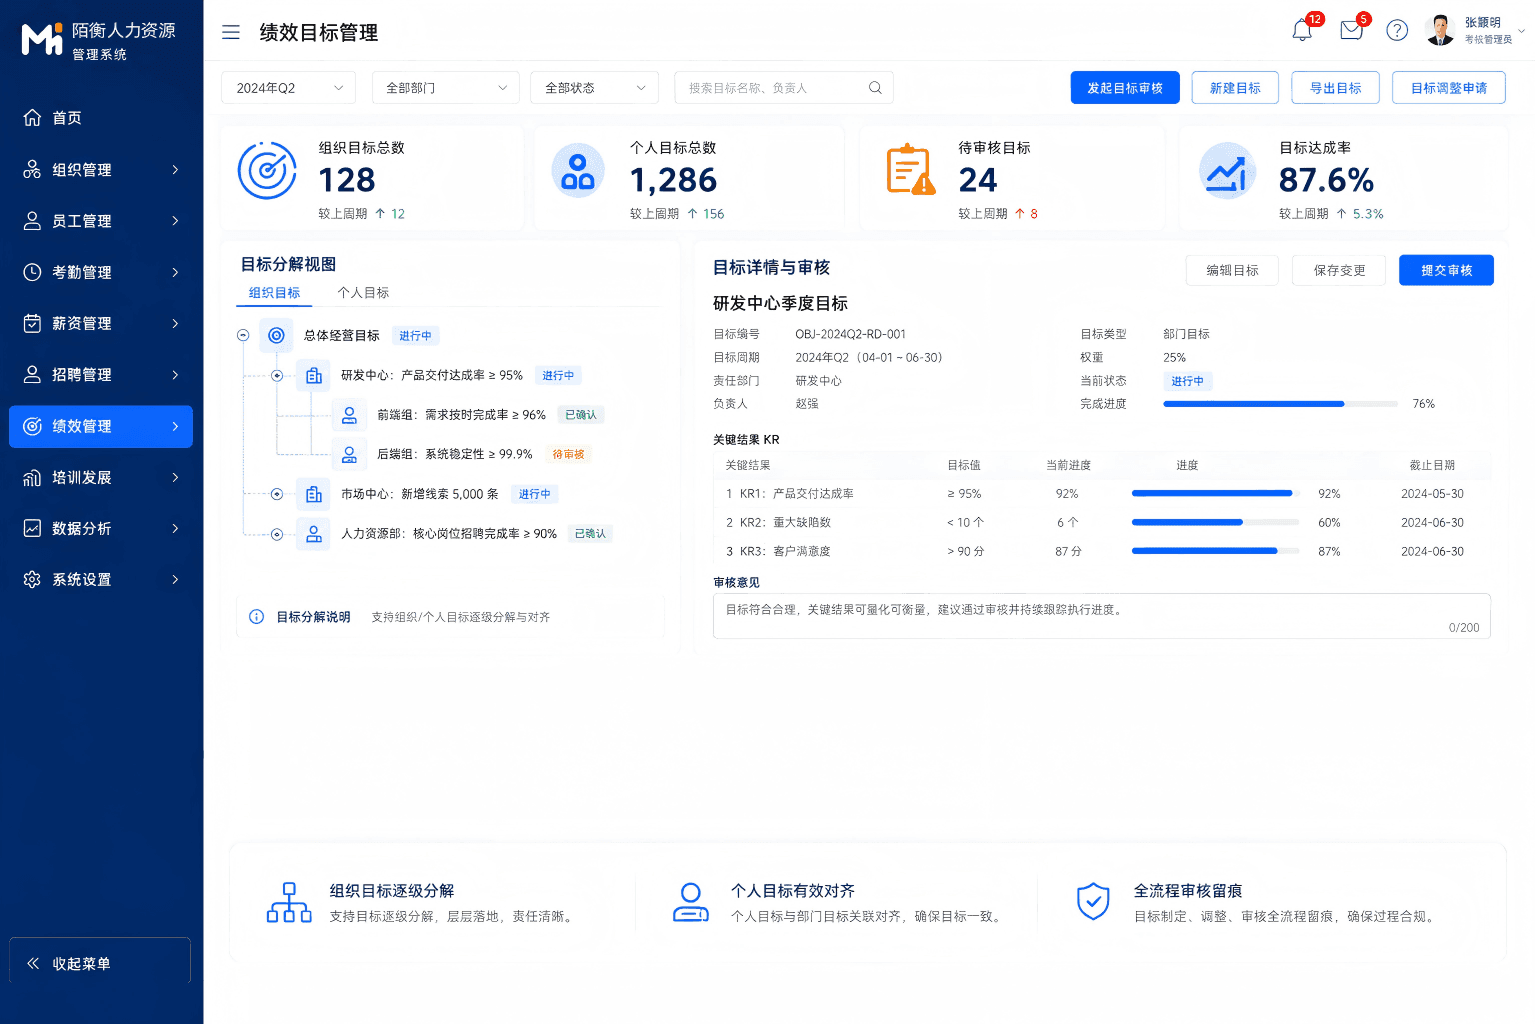This screenshot has height=1024, width=1535.
Task: Click 目标调整申请 button
Action: click(x=1449, y=88)
